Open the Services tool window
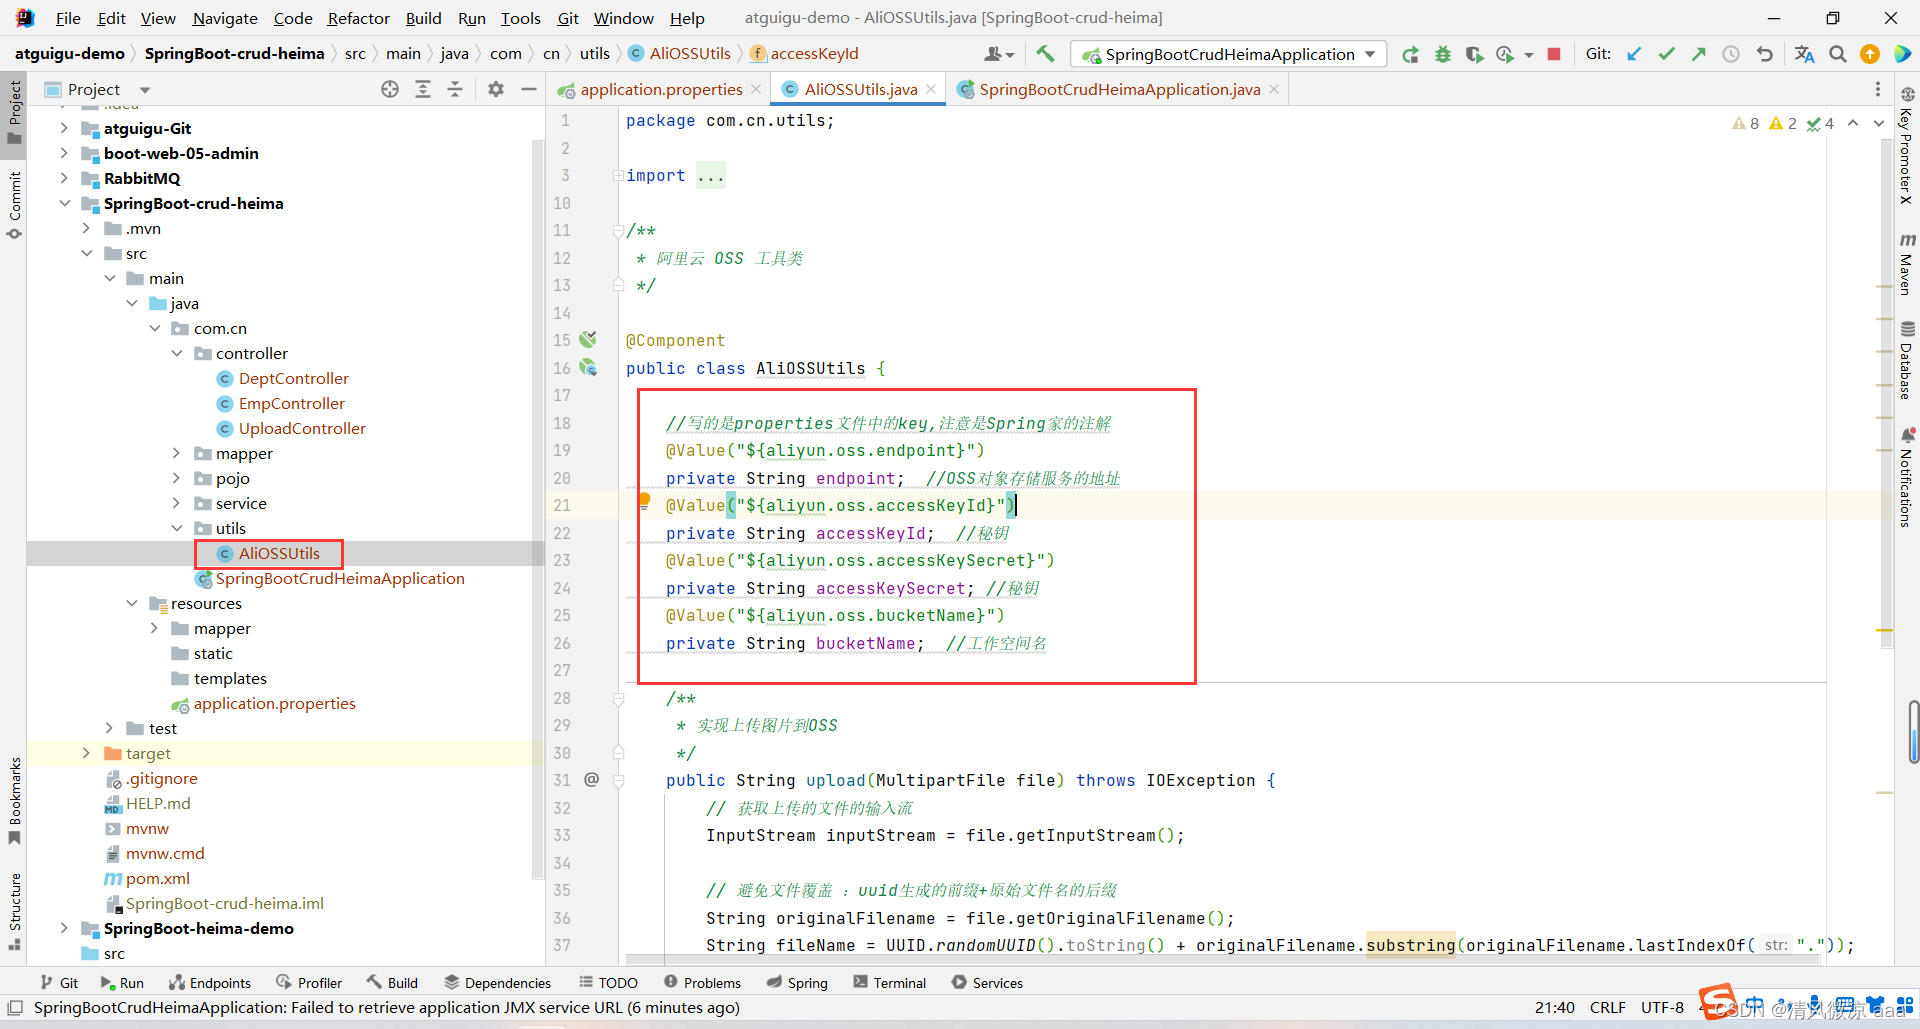This screenshot has width=1920, height=1029. pyautogui.click(x=987, y=983)
